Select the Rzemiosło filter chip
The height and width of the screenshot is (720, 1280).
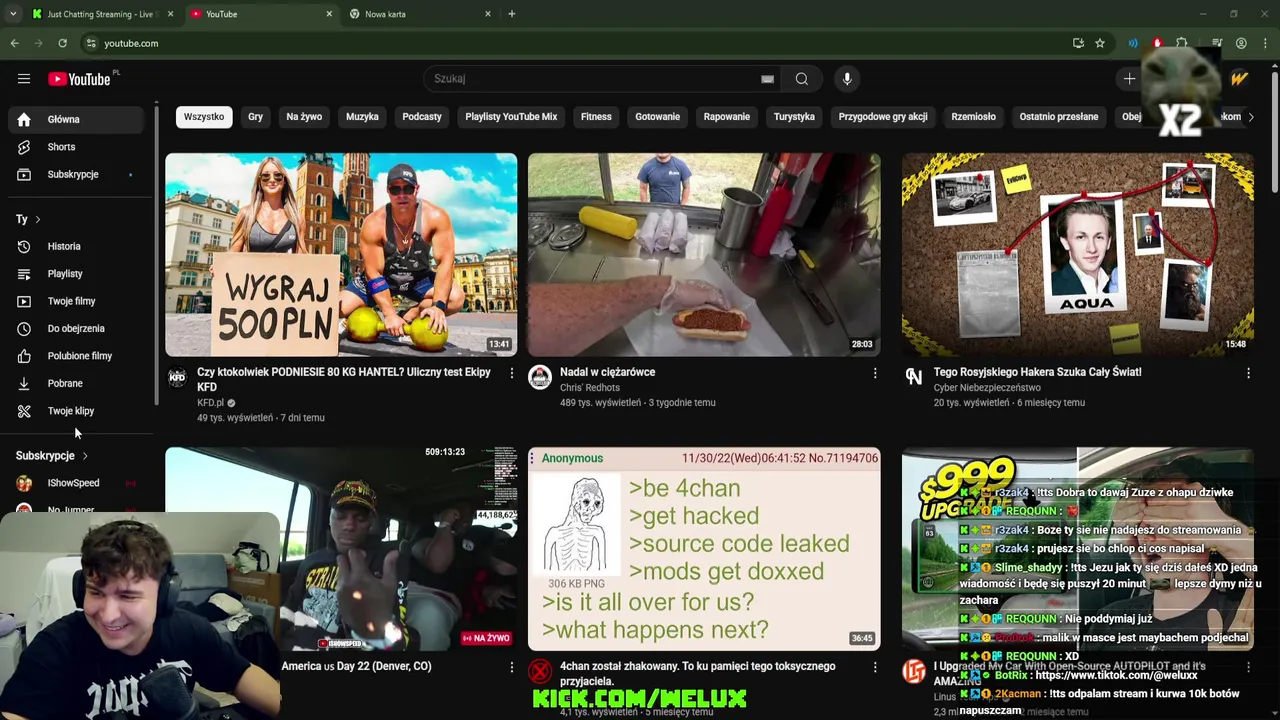[973, 117]
